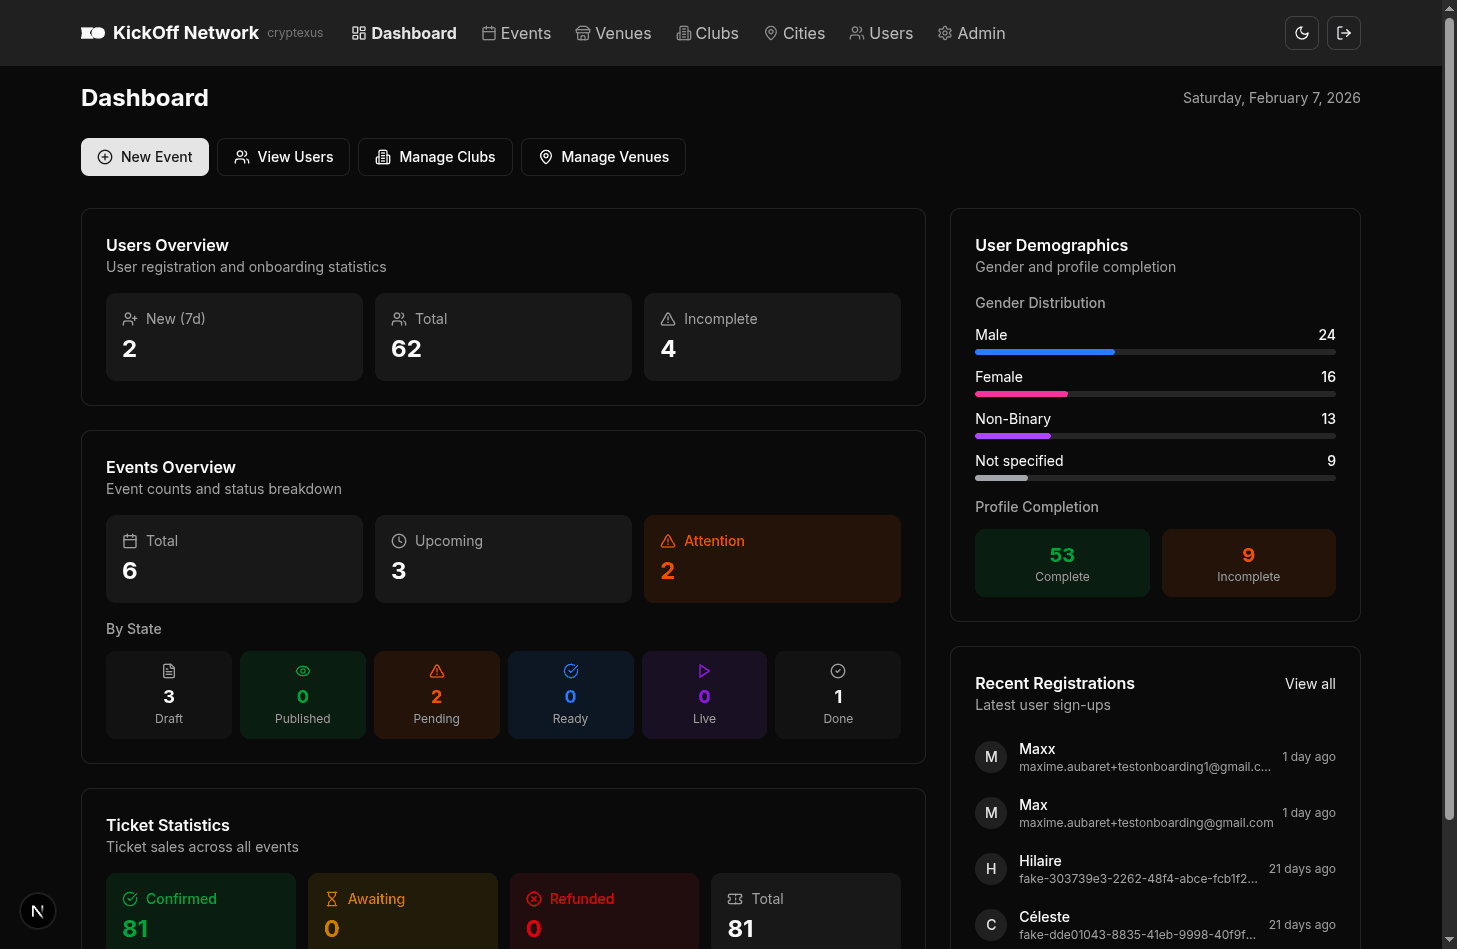
Task: Click the New Event button
Action: pyautogui.click(x=145, y=157)
